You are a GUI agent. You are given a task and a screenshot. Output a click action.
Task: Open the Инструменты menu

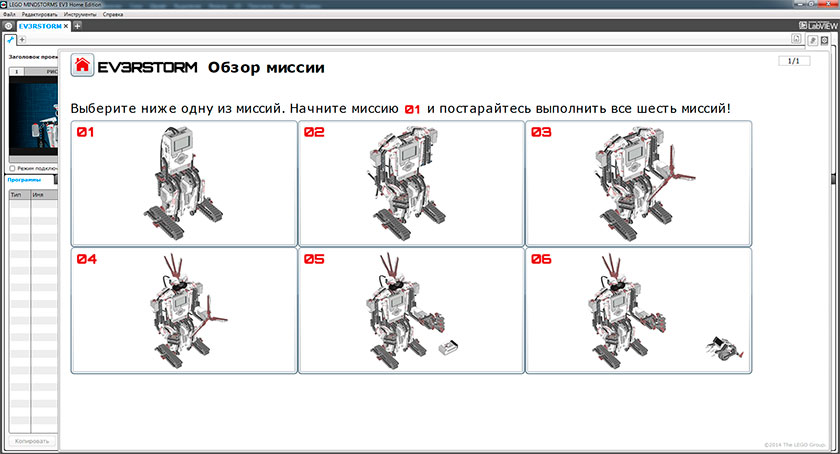80,14
